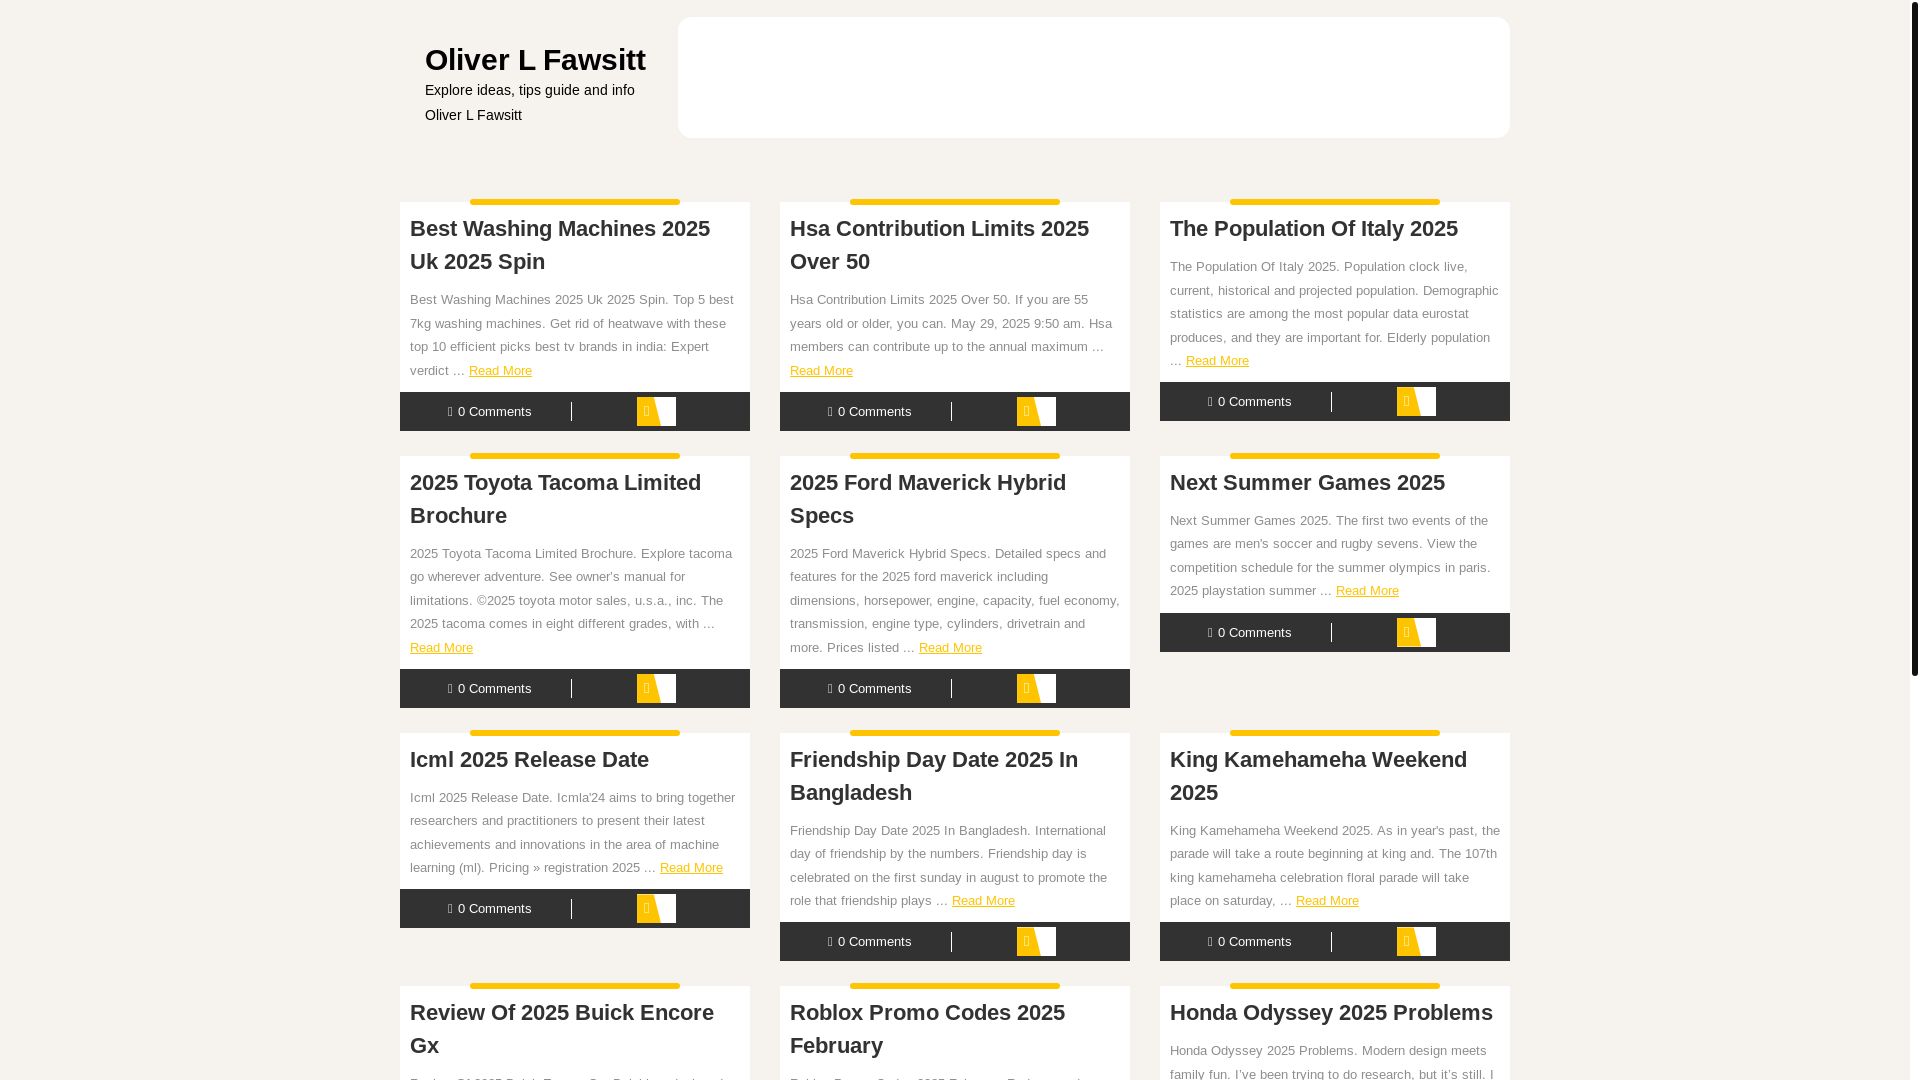Open Honda Odyssey 2025 Problems title
This screenshot has height=1080, width=1920.
click(x=1331, y=1012)
